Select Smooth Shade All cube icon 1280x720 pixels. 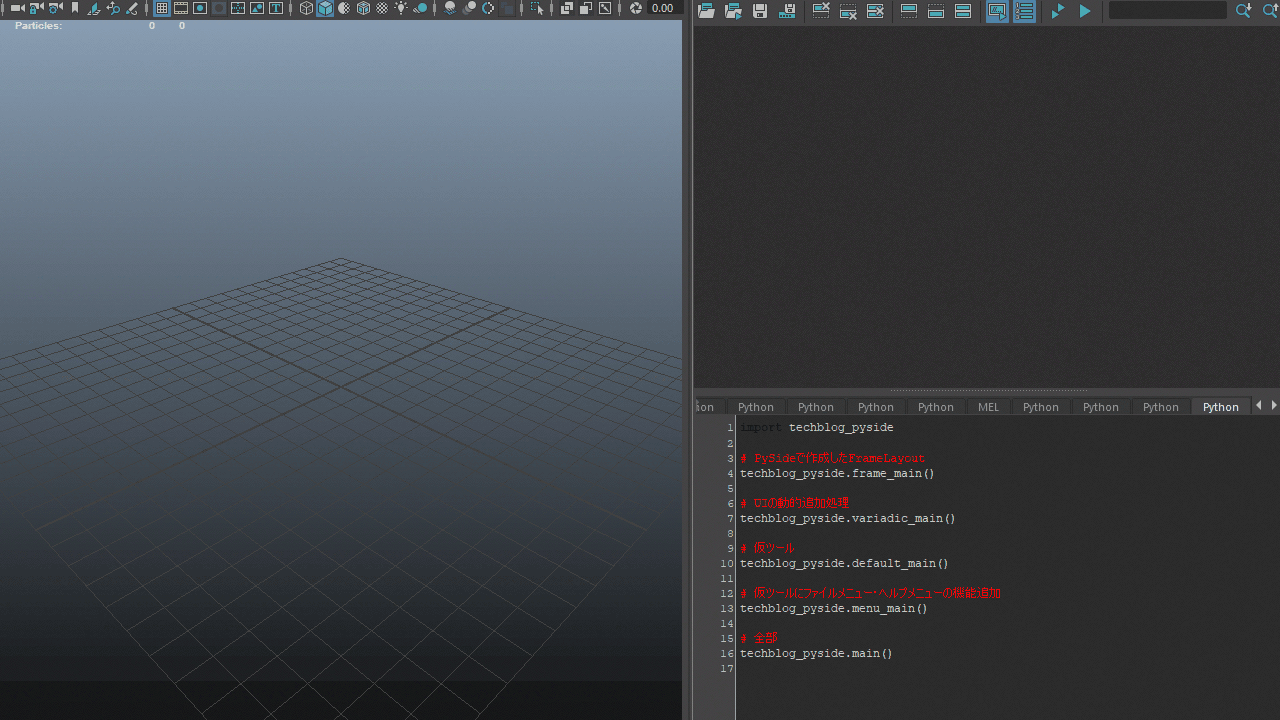pyautogui.click(x=325, y=8)
